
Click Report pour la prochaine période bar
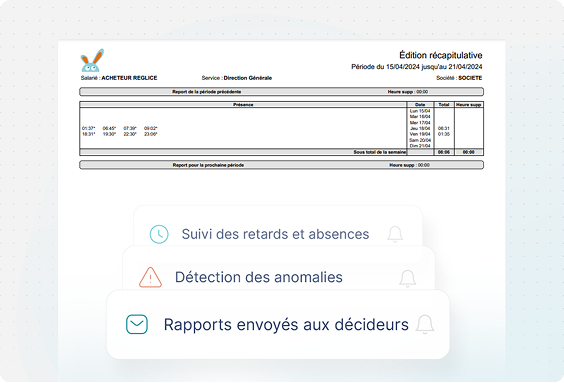281,165
